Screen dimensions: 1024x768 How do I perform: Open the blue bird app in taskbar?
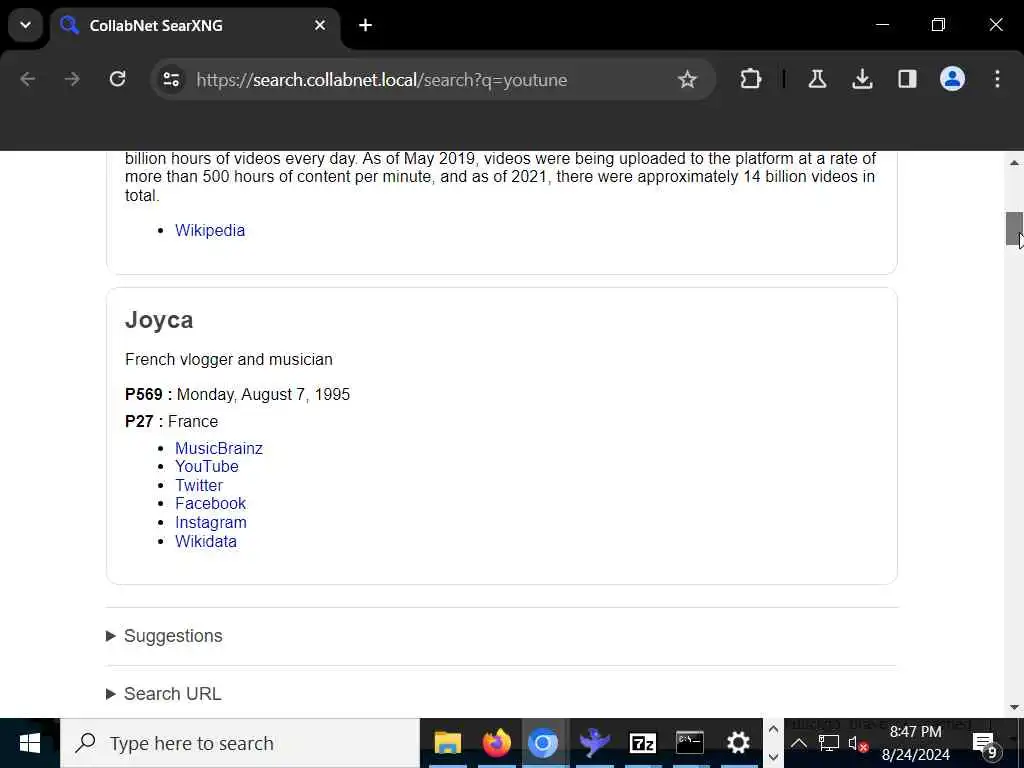(593, 743)
